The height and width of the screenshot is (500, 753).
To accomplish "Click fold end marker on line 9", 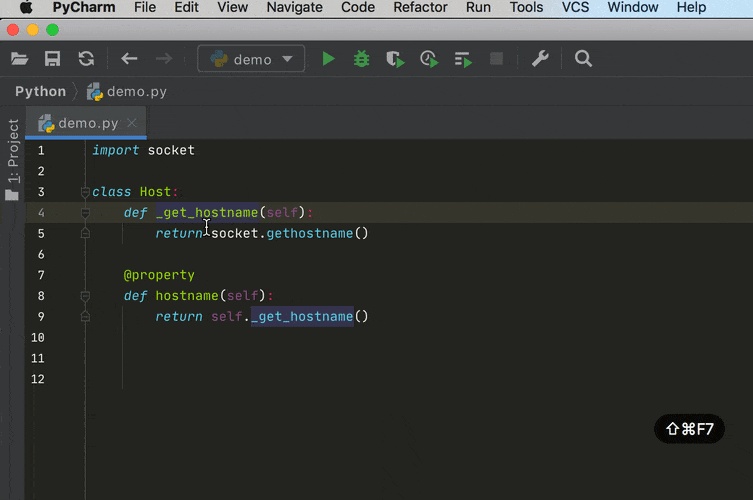I will click(x=85, y=317).
